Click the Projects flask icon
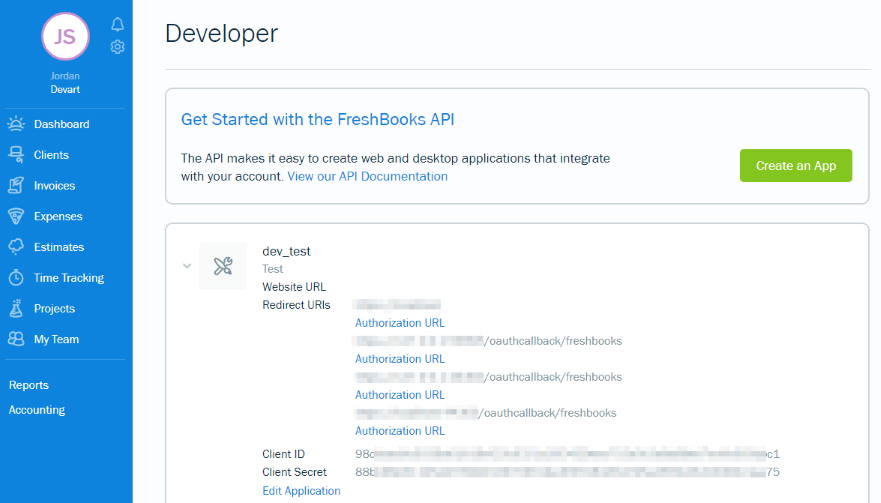The height and width of the screenshot is (503, 881). click(x=16, y=309)
